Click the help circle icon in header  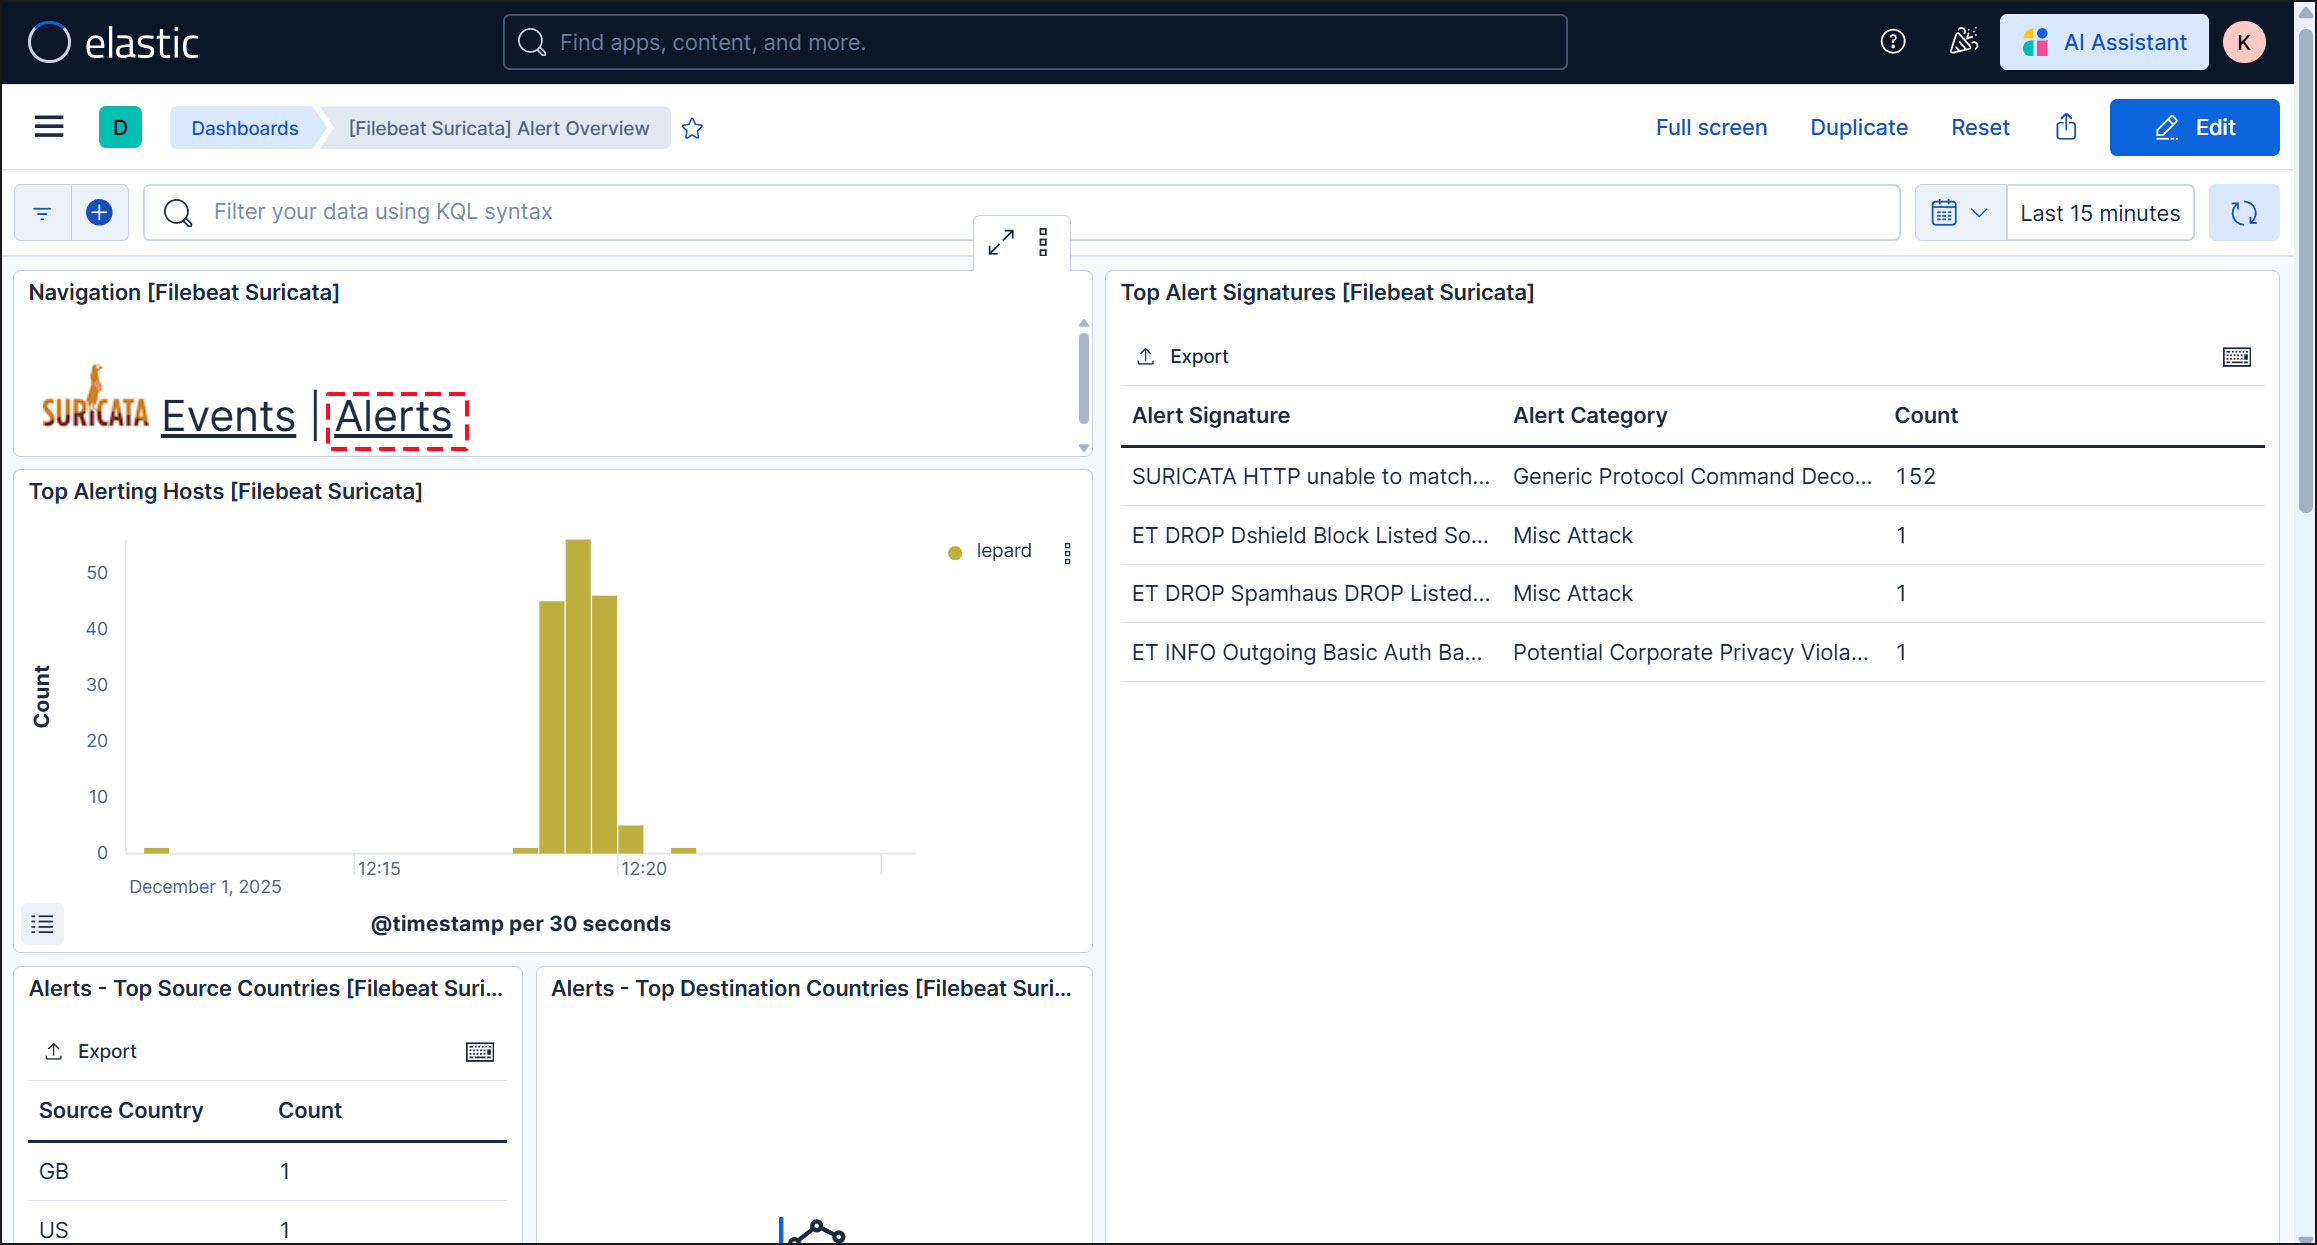(x=1892, y=42)
